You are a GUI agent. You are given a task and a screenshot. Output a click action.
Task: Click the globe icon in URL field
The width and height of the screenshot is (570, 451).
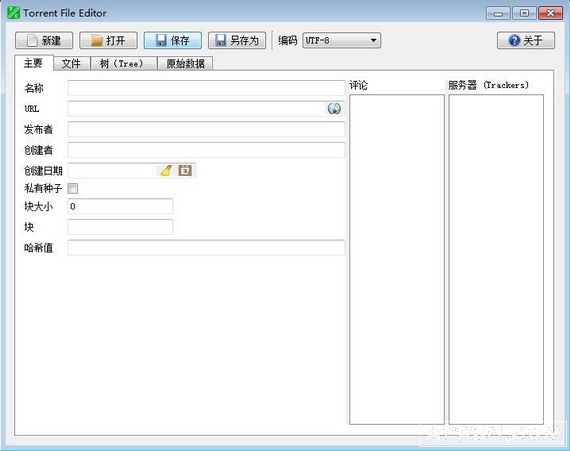334,109
